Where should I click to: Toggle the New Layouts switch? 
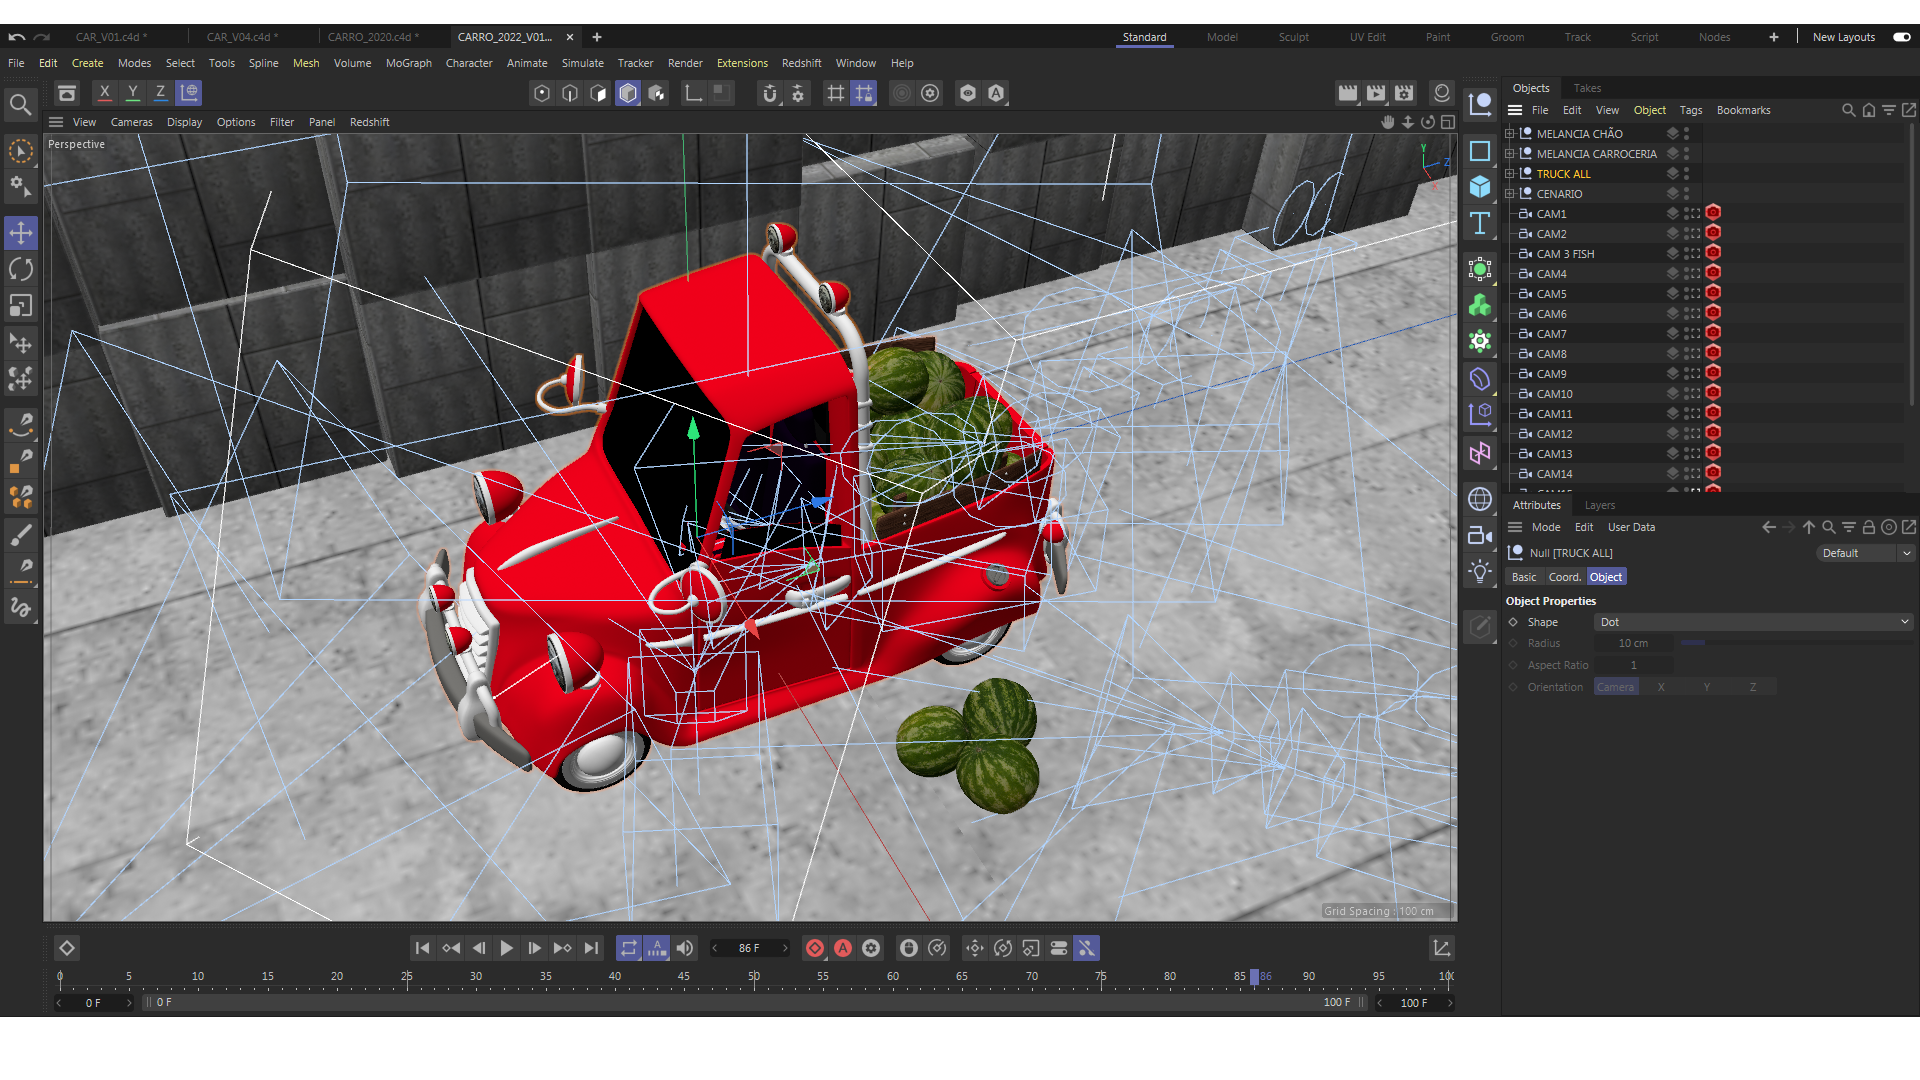pyautogui.click(x=1901, y=37)
